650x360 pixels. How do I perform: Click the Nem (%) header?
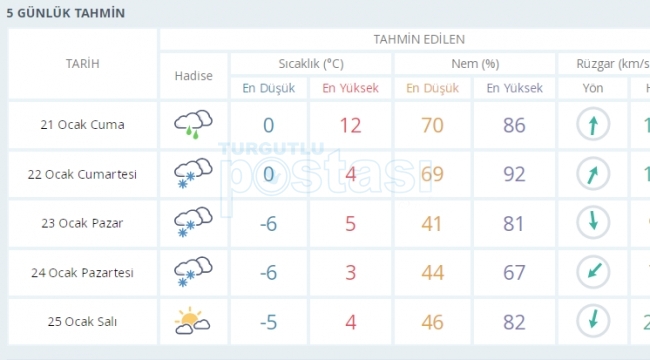pyautogui.click(x=475, y=64)
